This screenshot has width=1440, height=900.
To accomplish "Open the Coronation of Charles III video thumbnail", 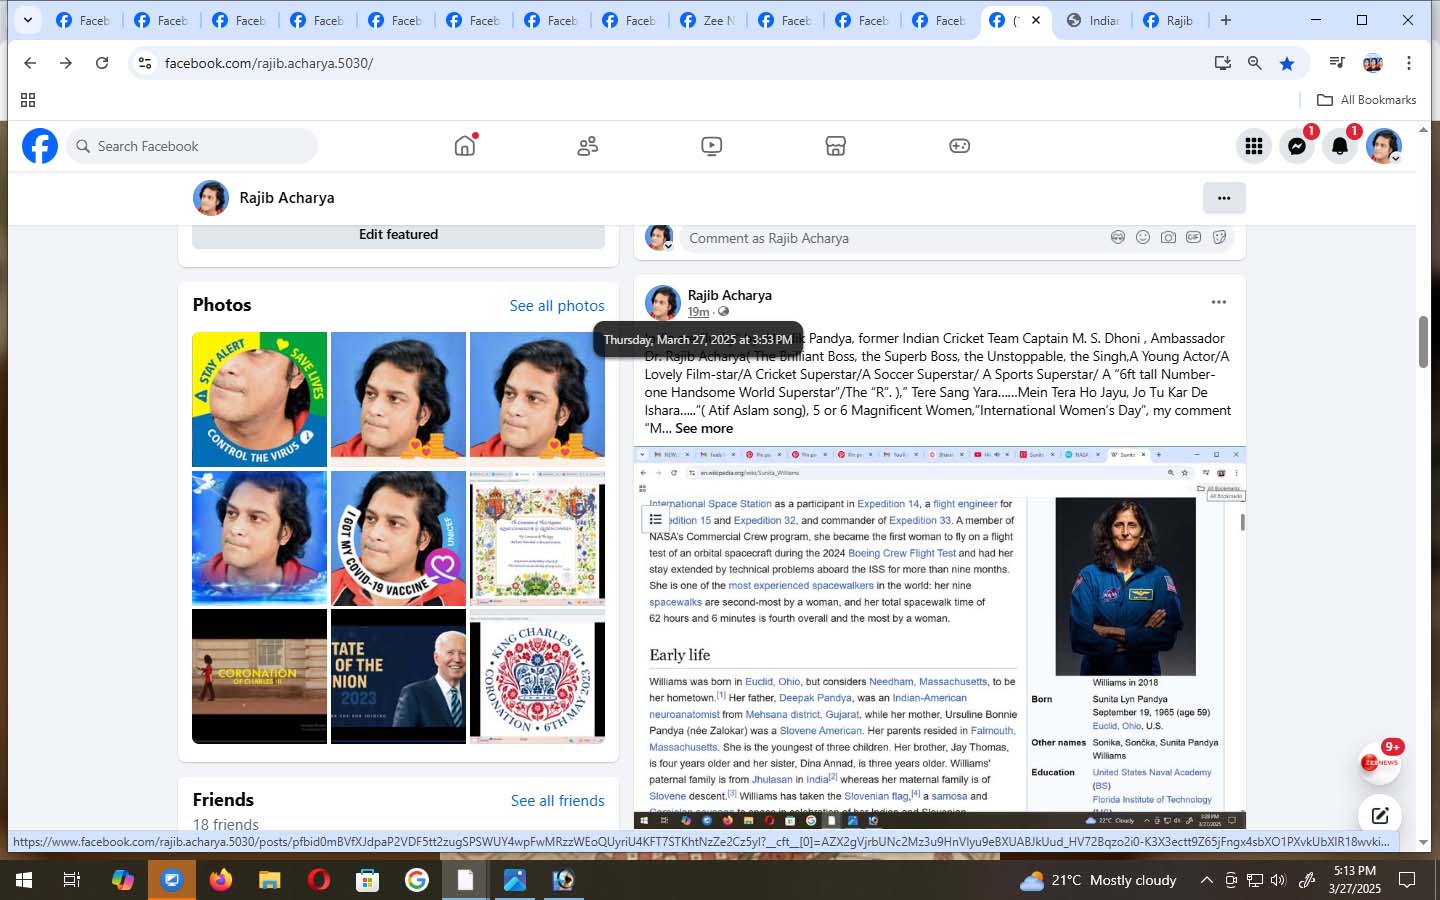I will click(x=260, y=677).
